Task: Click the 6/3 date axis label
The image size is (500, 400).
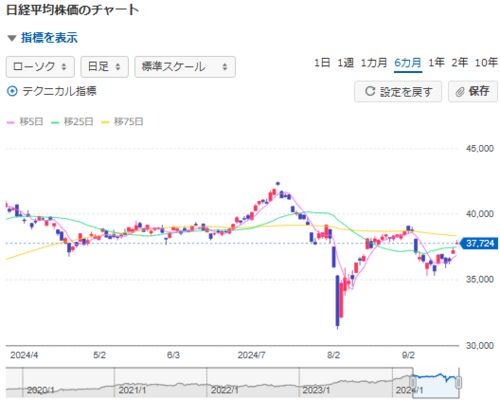Action: pyautogui.click(x=173, y=355)
